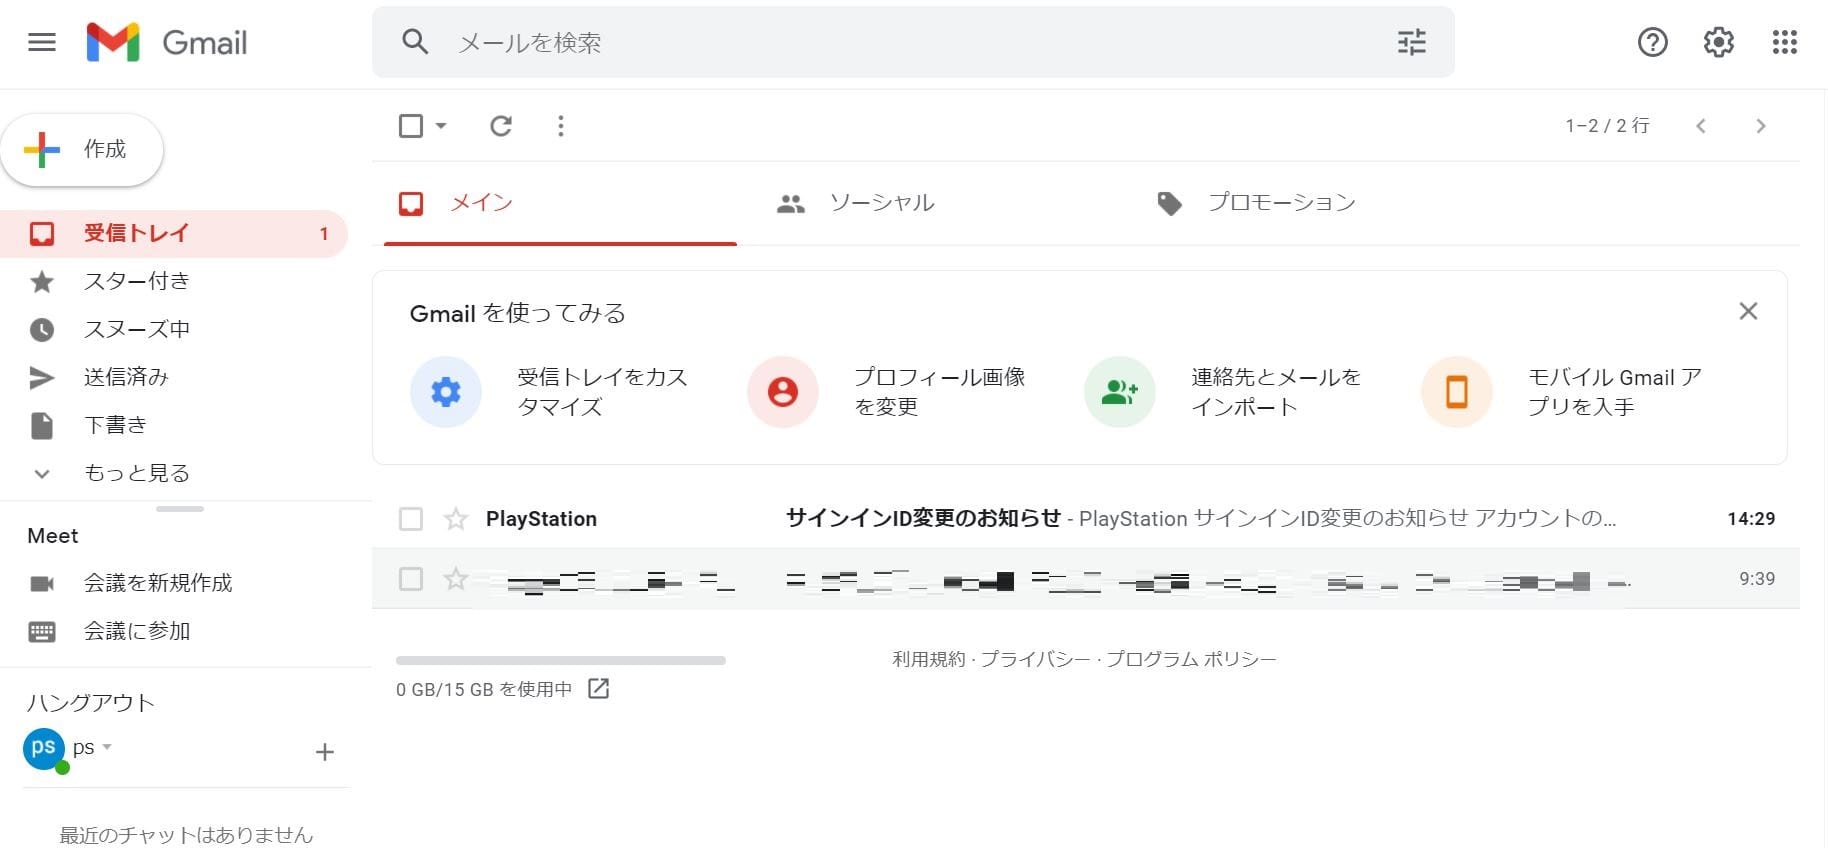Image resolution: width=1828 pixels, height=848 pixels.
Task: Select the 9:39 email checkbox
Action: [411, 579]
